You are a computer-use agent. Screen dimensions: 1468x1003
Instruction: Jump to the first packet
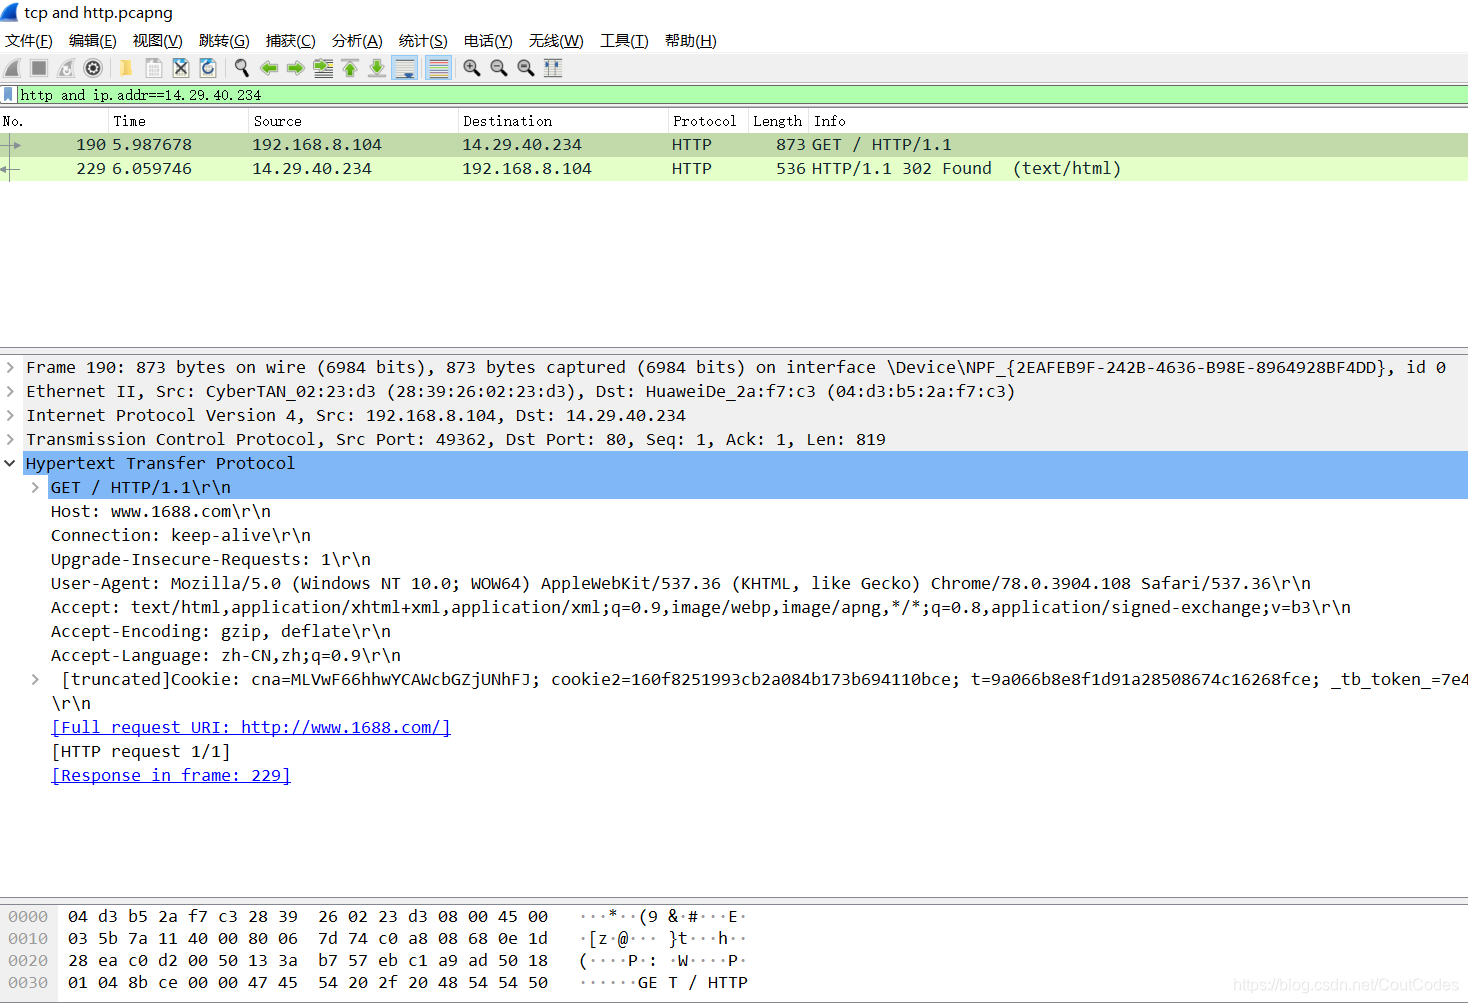350,68
